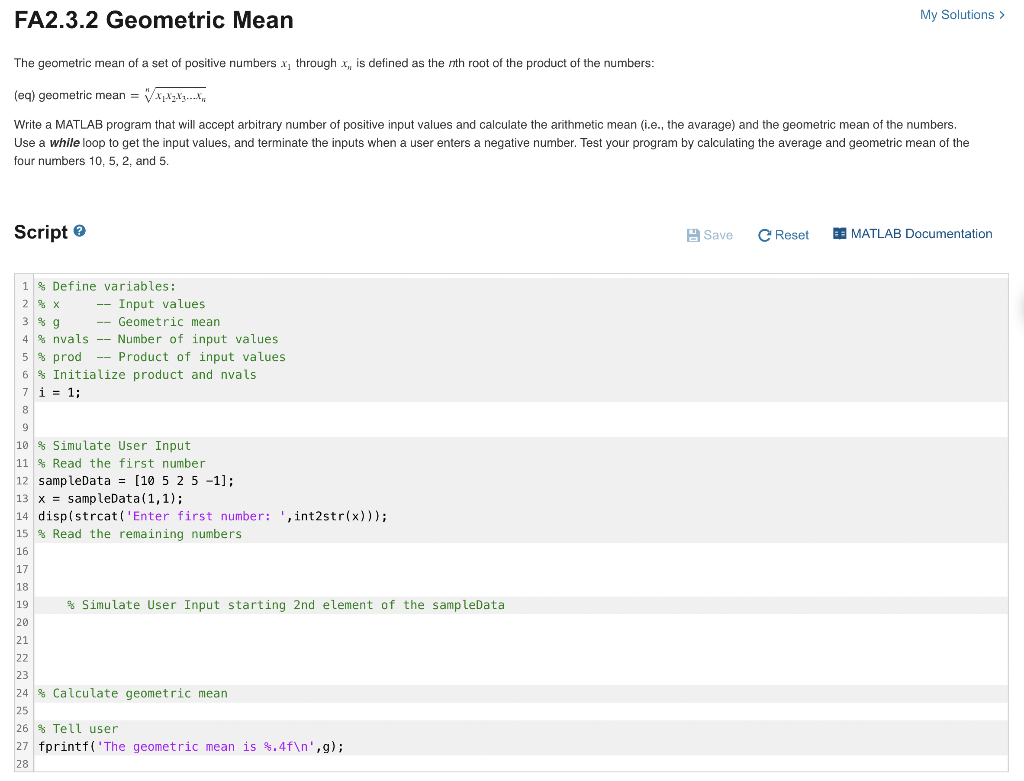The width and height of the screenshot is (1024, 781).
Task: Open My Solutions
Action: pos(956,15)
